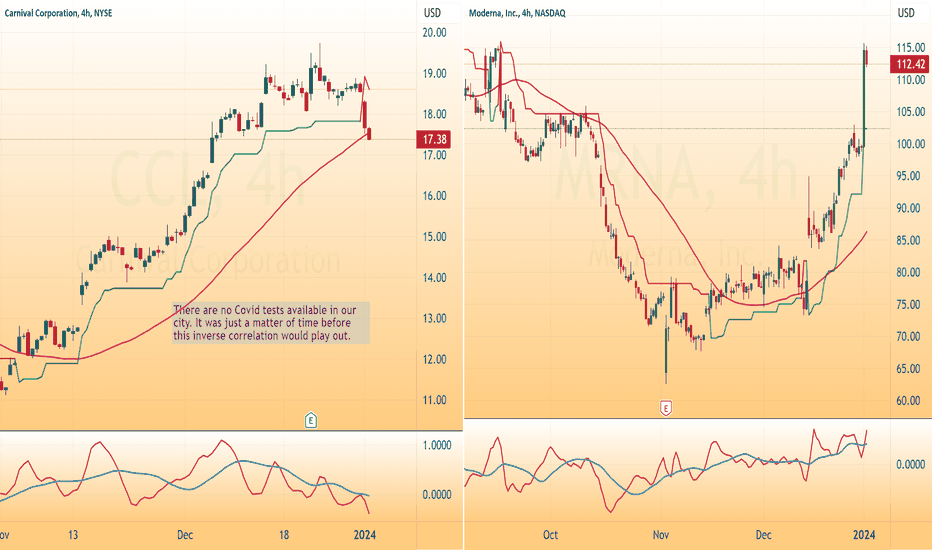Click the Carnival oscillator 0.0000 axis label
This screenshot has width=932, height=550.
click(437, 495)
